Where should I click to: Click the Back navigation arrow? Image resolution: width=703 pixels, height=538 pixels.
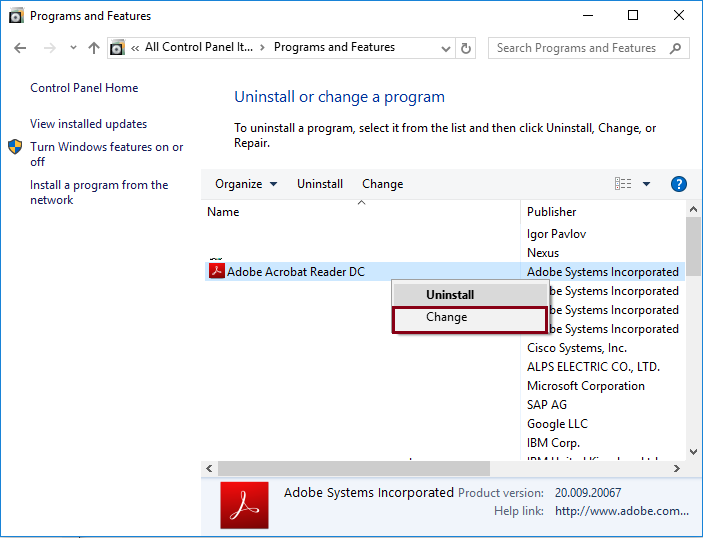pyautogui.click(x=20, y=48)
